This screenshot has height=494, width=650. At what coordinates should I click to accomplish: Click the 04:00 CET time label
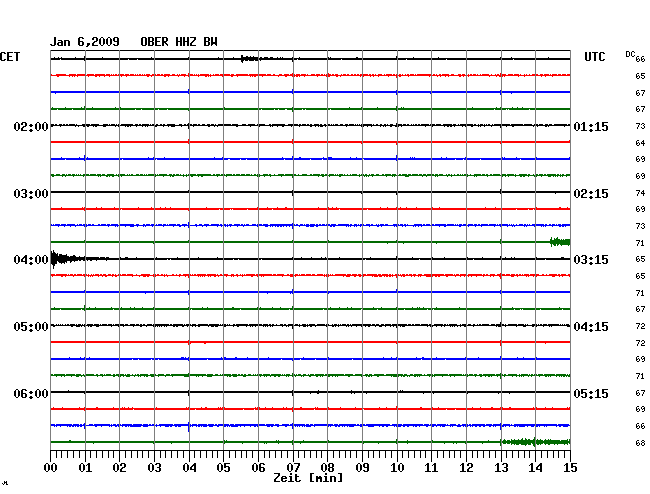point(31,260)
